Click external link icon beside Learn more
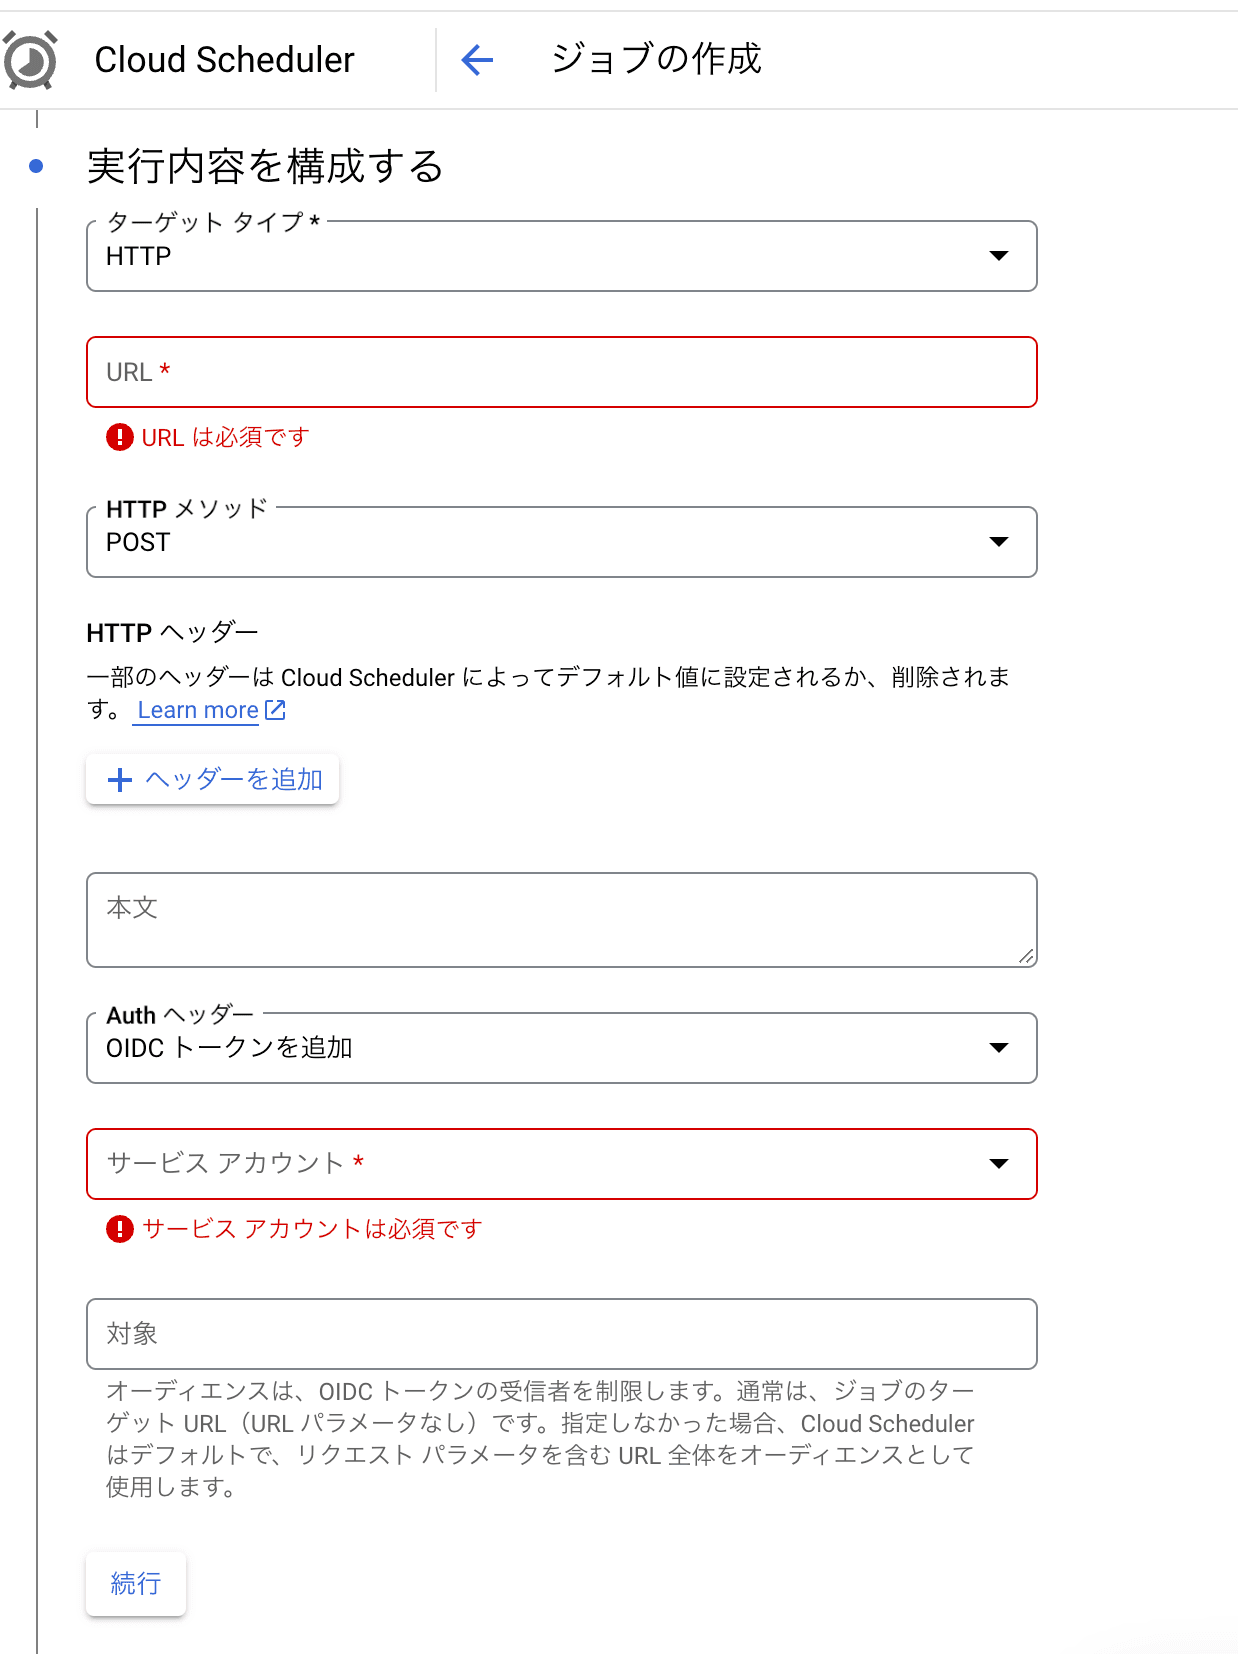Image resolution: width=1238 pixels, height=1654 pixels. (x=275, y=710)
